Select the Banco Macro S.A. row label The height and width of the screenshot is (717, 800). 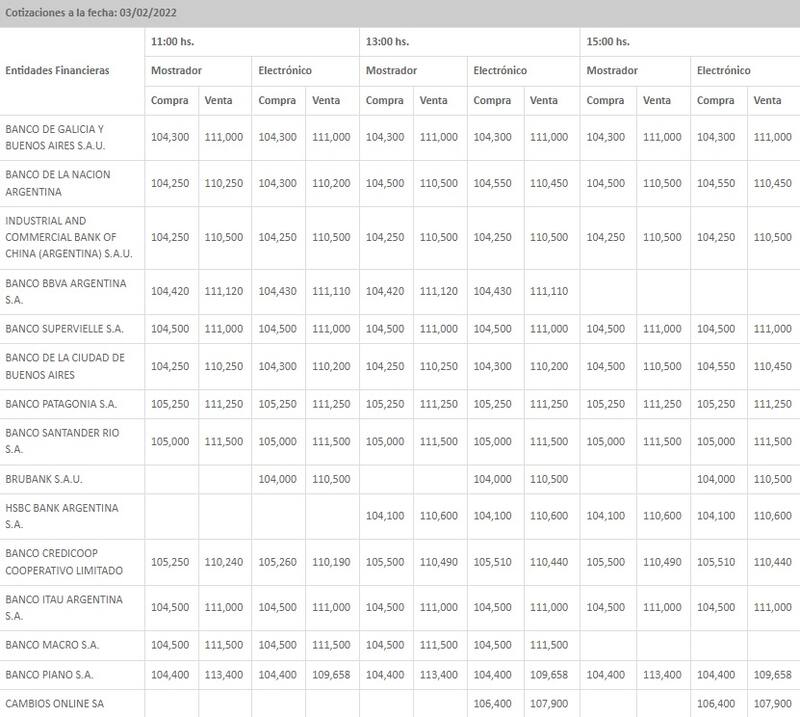coord(52,646)
